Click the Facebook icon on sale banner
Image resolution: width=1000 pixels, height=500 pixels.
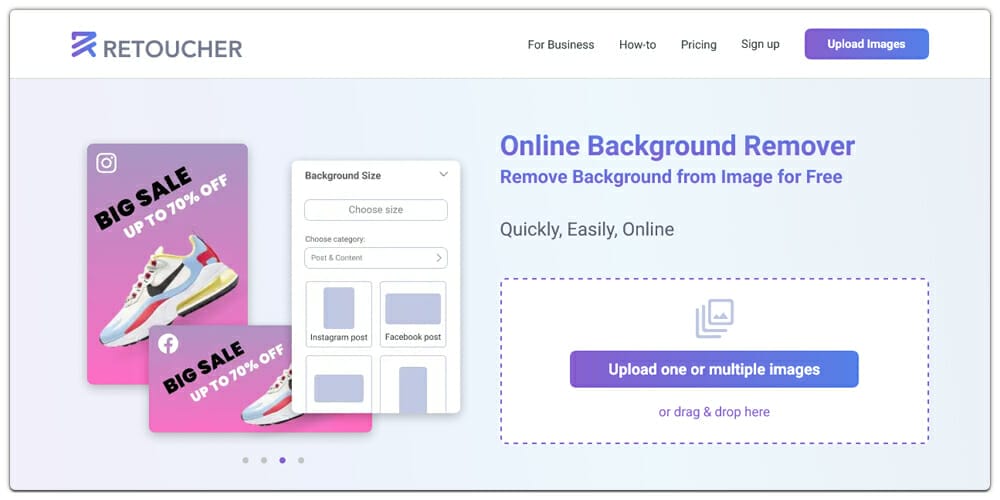[168, 344]
